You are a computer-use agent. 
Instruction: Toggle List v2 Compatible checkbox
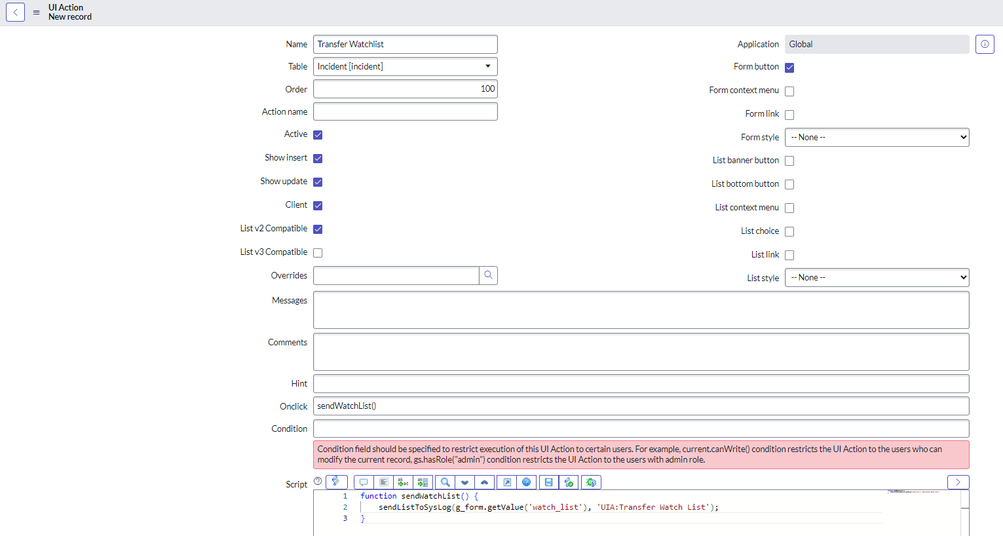tap(318, 229)
